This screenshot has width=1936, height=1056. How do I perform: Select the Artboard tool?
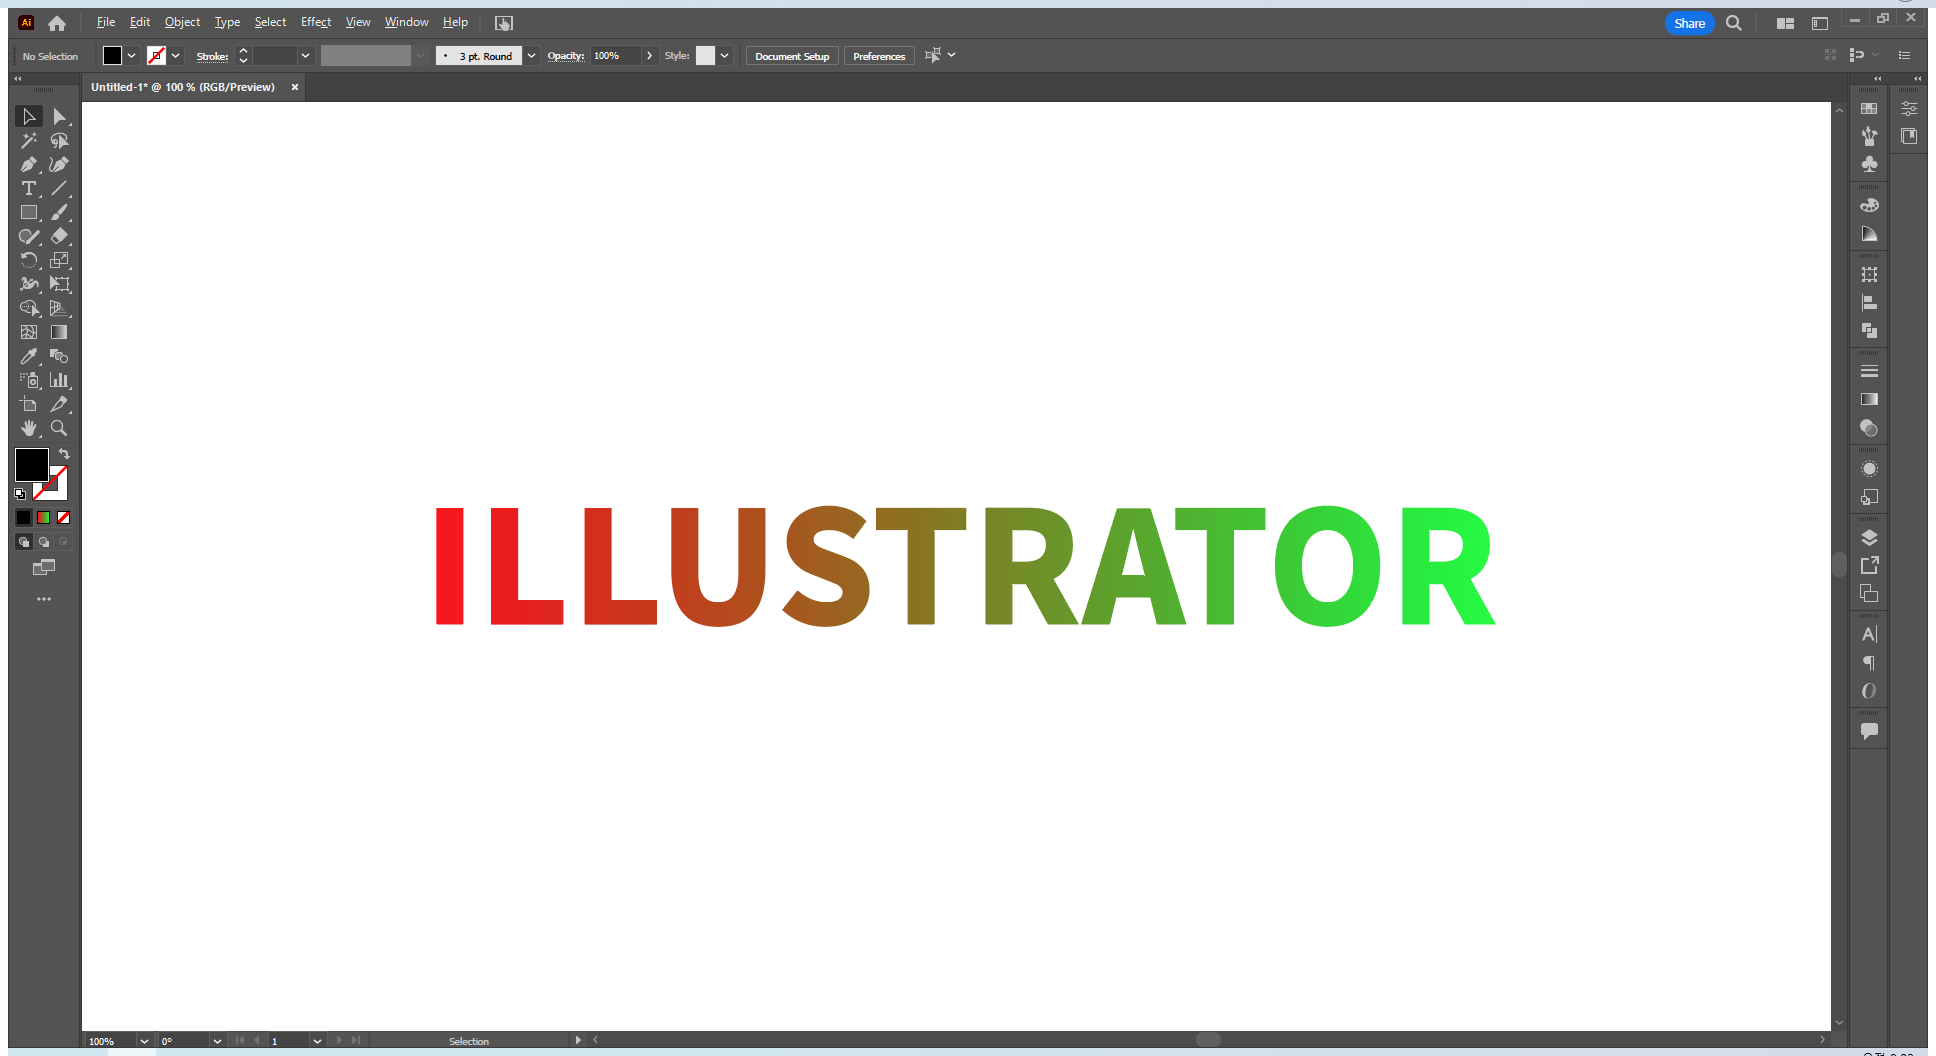29,405
